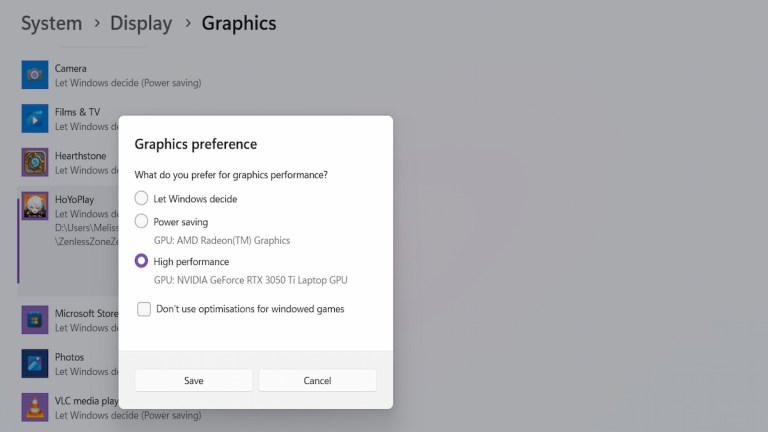This screenshot has width=768, height=432.
Task: Go to Display in the breadcrumb
Action: (141, 22)
